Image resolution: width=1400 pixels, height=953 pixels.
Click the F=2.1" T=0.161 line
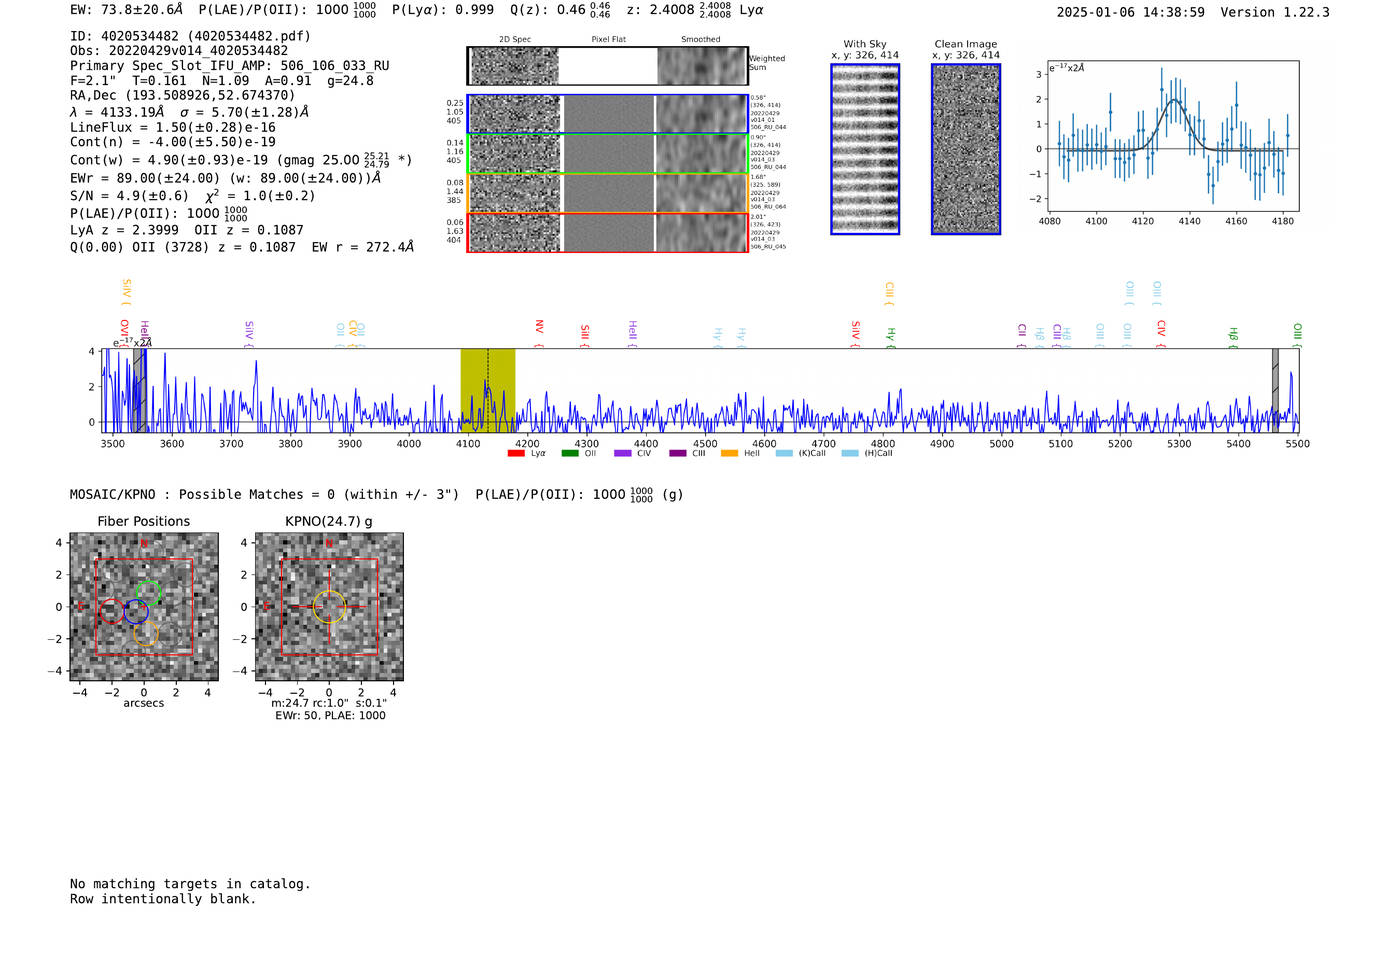click(x=222, y=81)
